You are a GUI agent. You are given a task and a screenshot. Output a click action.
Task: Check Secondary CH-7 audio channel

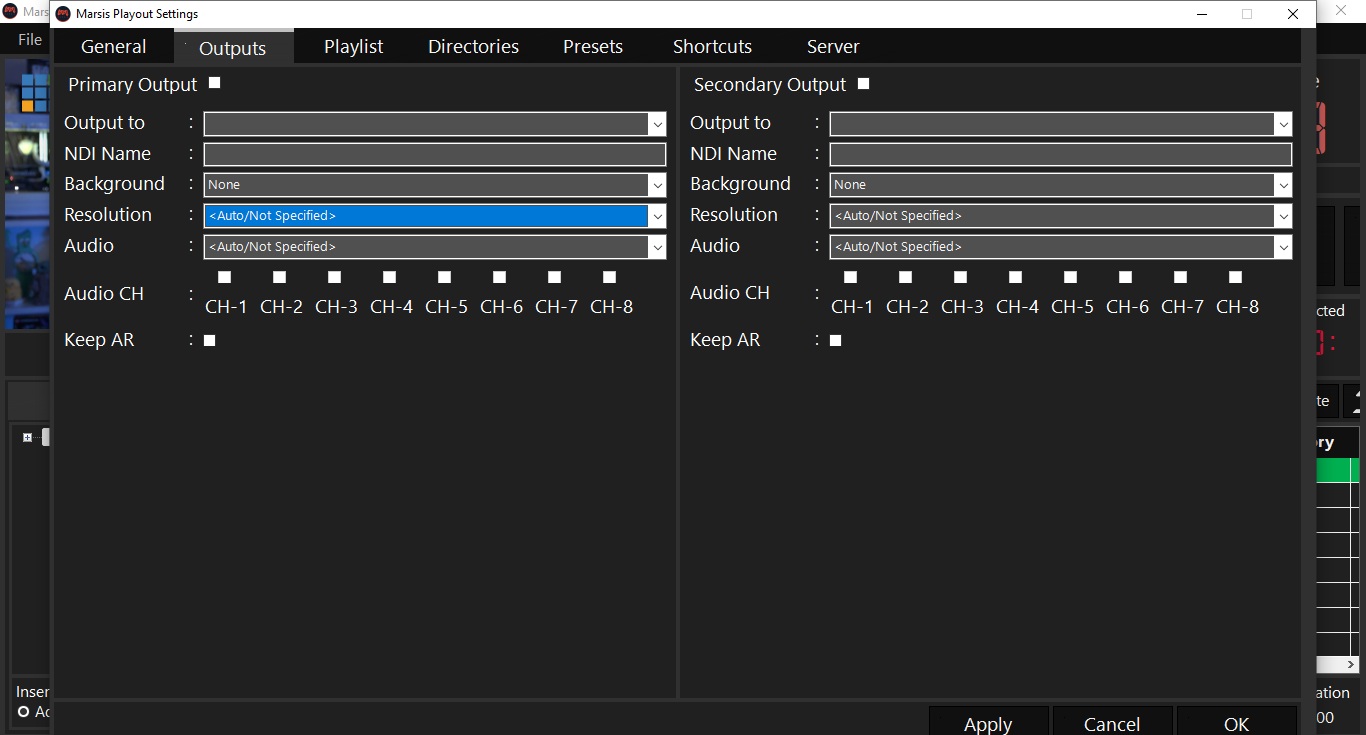coord(1180,277)
